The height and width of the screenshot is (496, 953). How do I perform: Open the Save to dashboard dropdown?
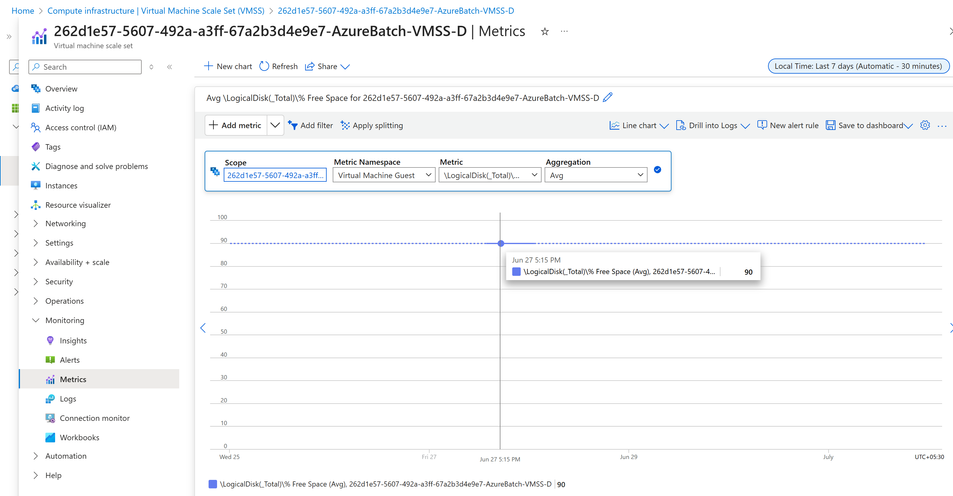[x=869, y=126]
